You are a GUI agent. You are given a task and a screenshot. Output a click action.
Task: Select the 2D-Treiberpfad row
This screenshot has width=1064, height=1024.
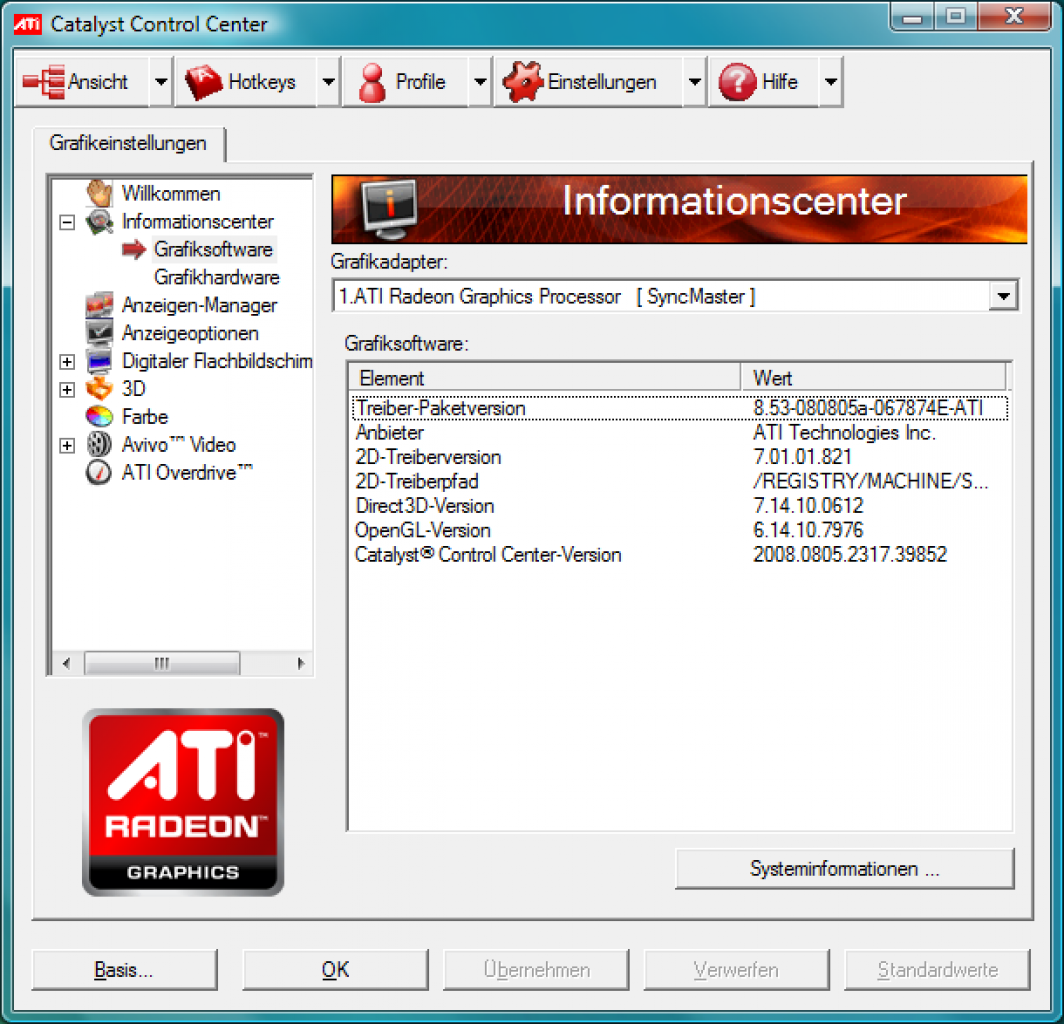pos(680,481)
